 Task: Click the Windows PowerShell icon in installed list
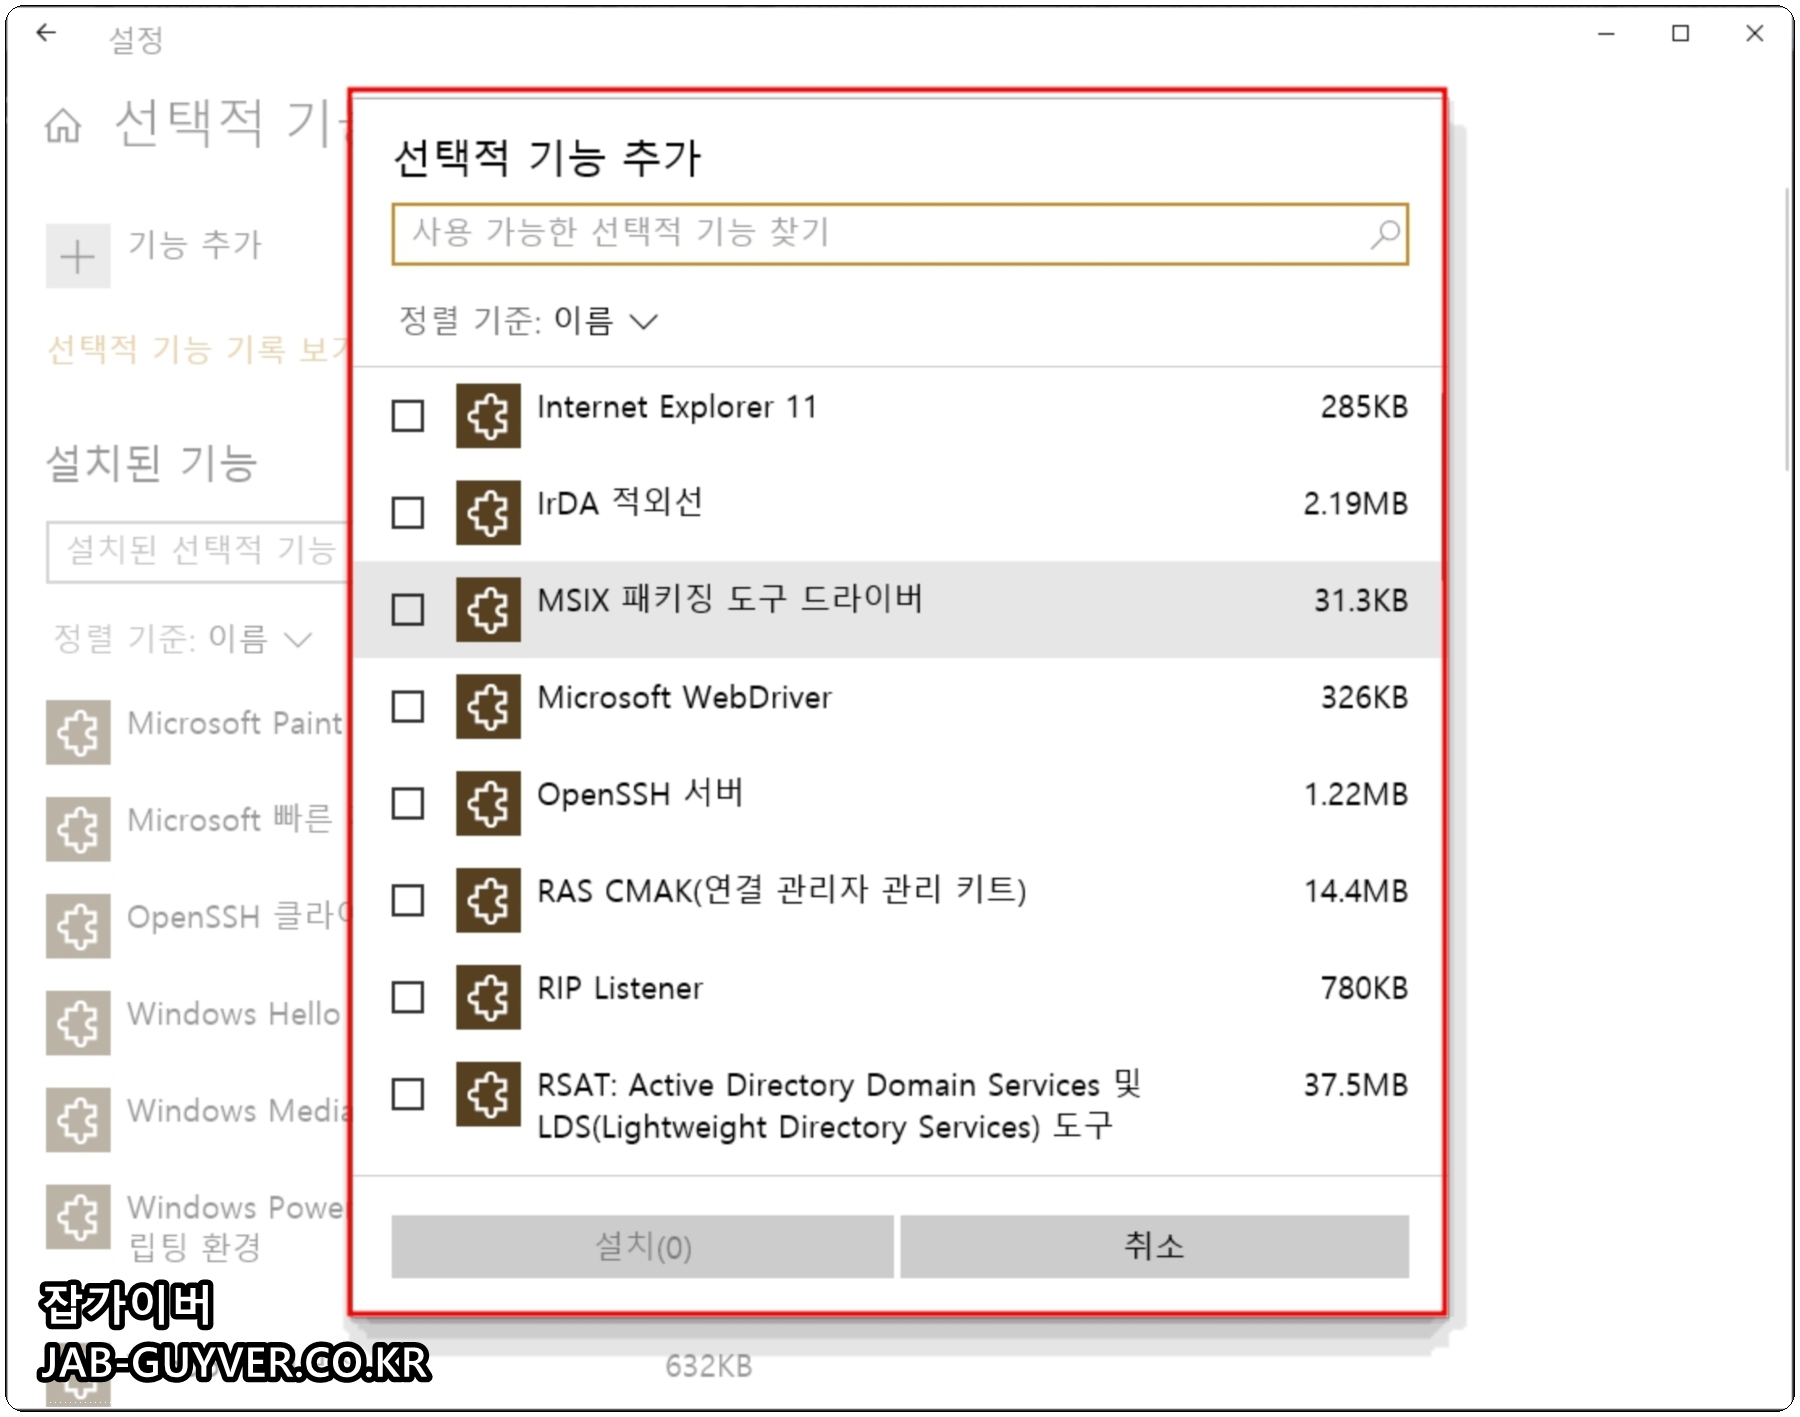[78, 1217]
